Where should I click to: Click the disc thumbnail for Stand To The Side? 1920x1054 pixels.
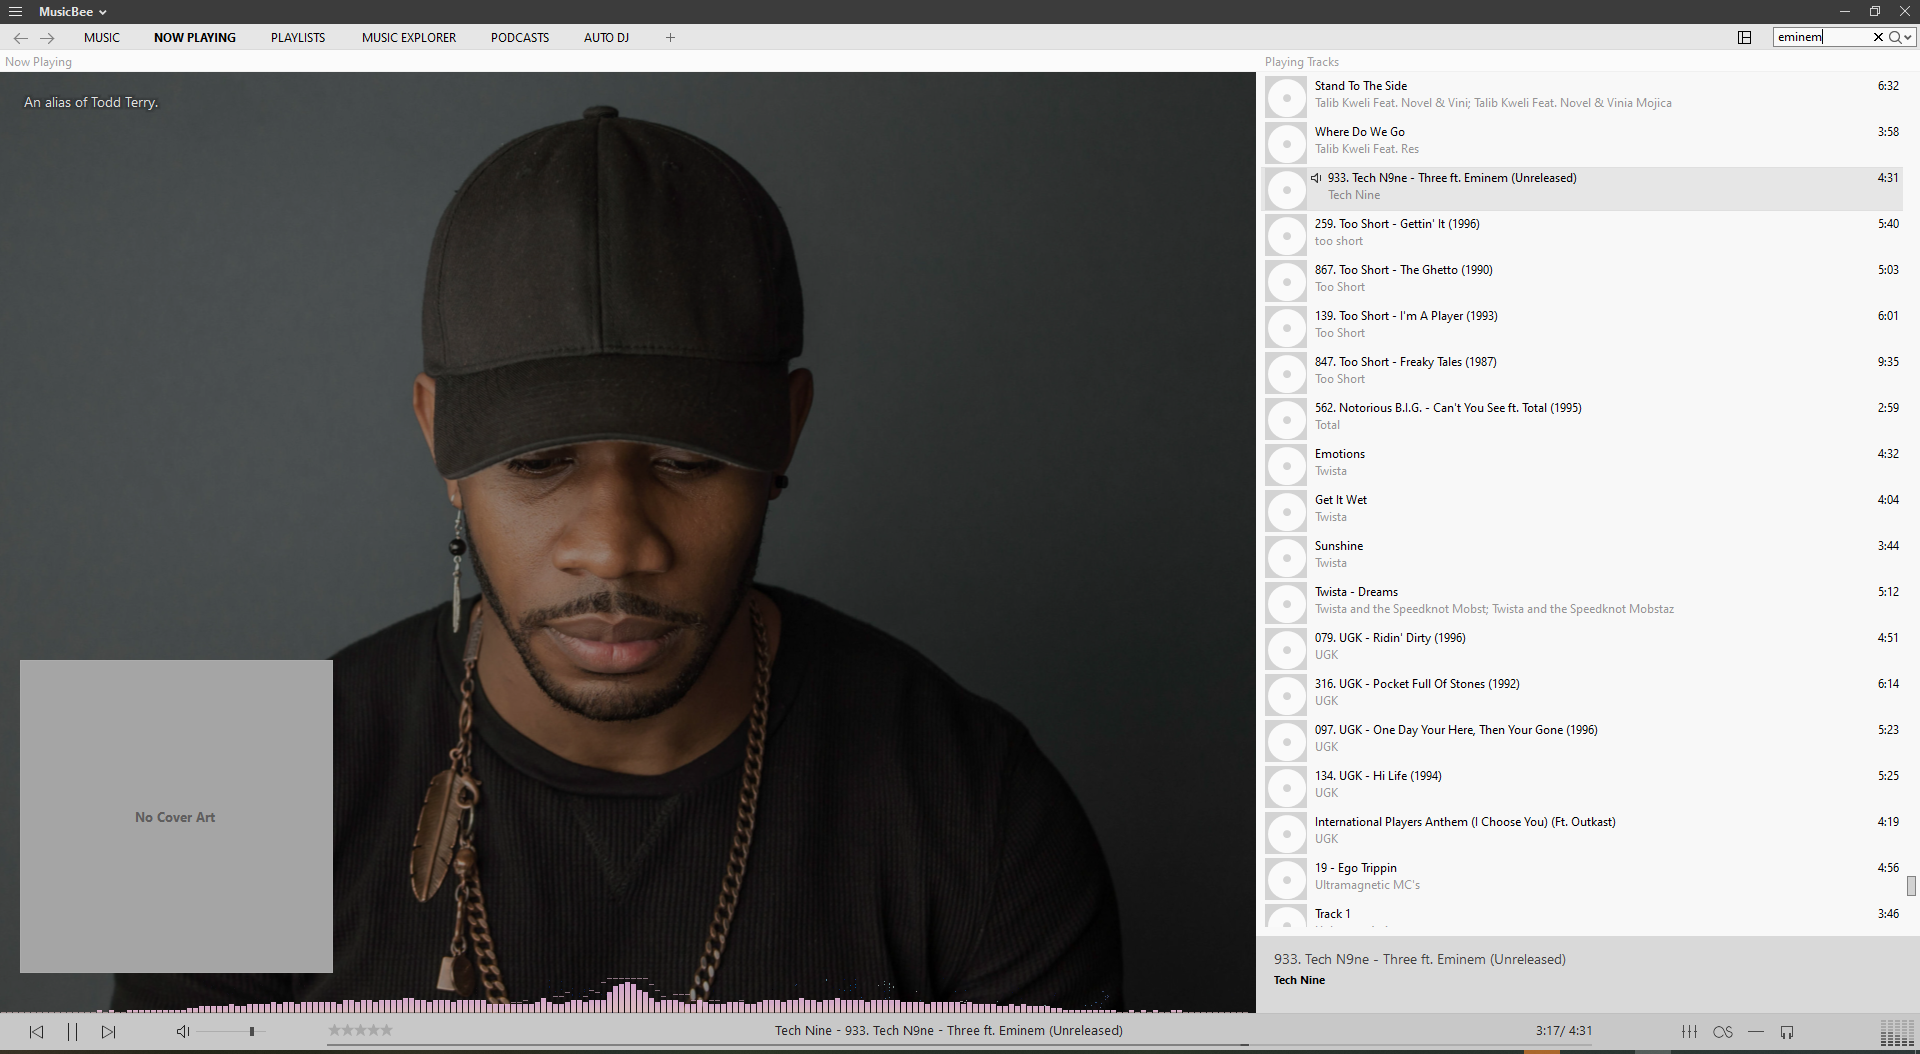click(x=1286, y=97)
